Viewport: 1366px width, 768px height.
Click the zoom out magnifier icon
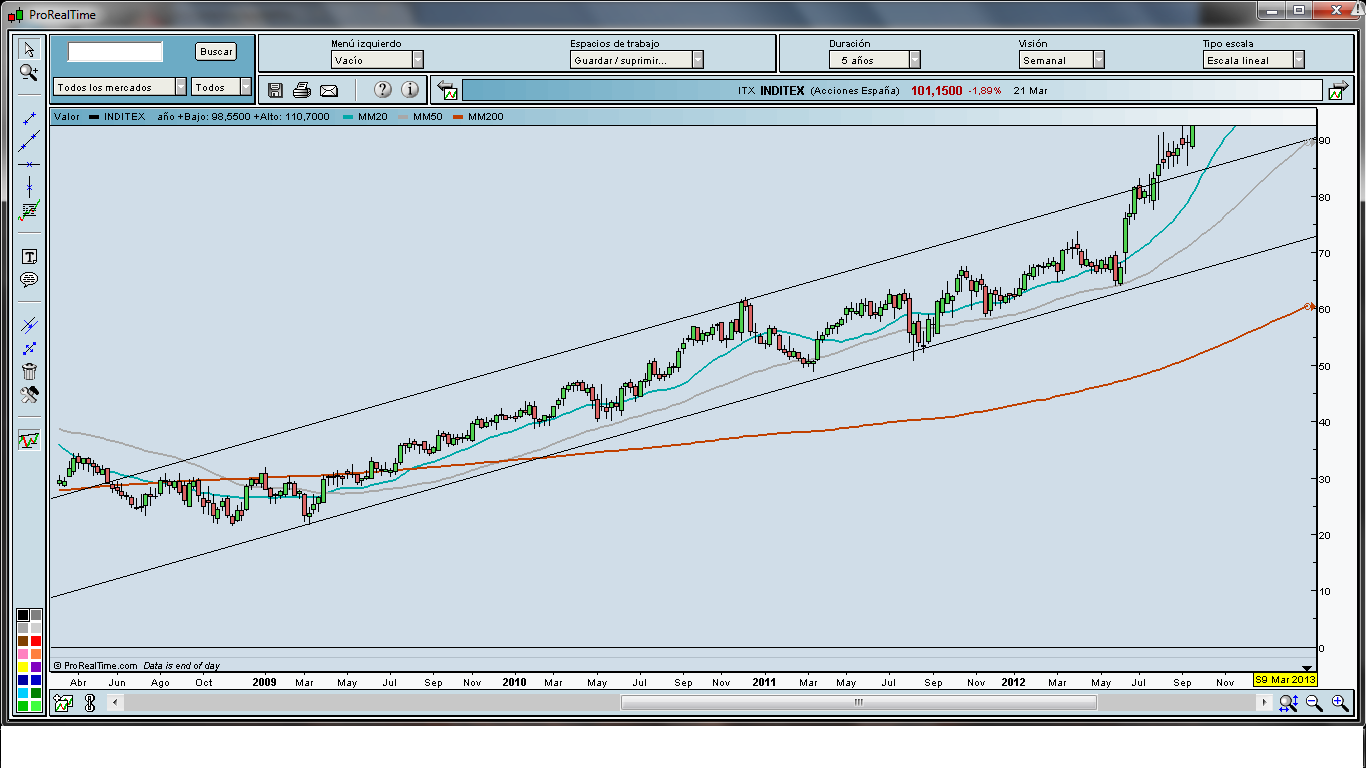tap(1314, 703)
